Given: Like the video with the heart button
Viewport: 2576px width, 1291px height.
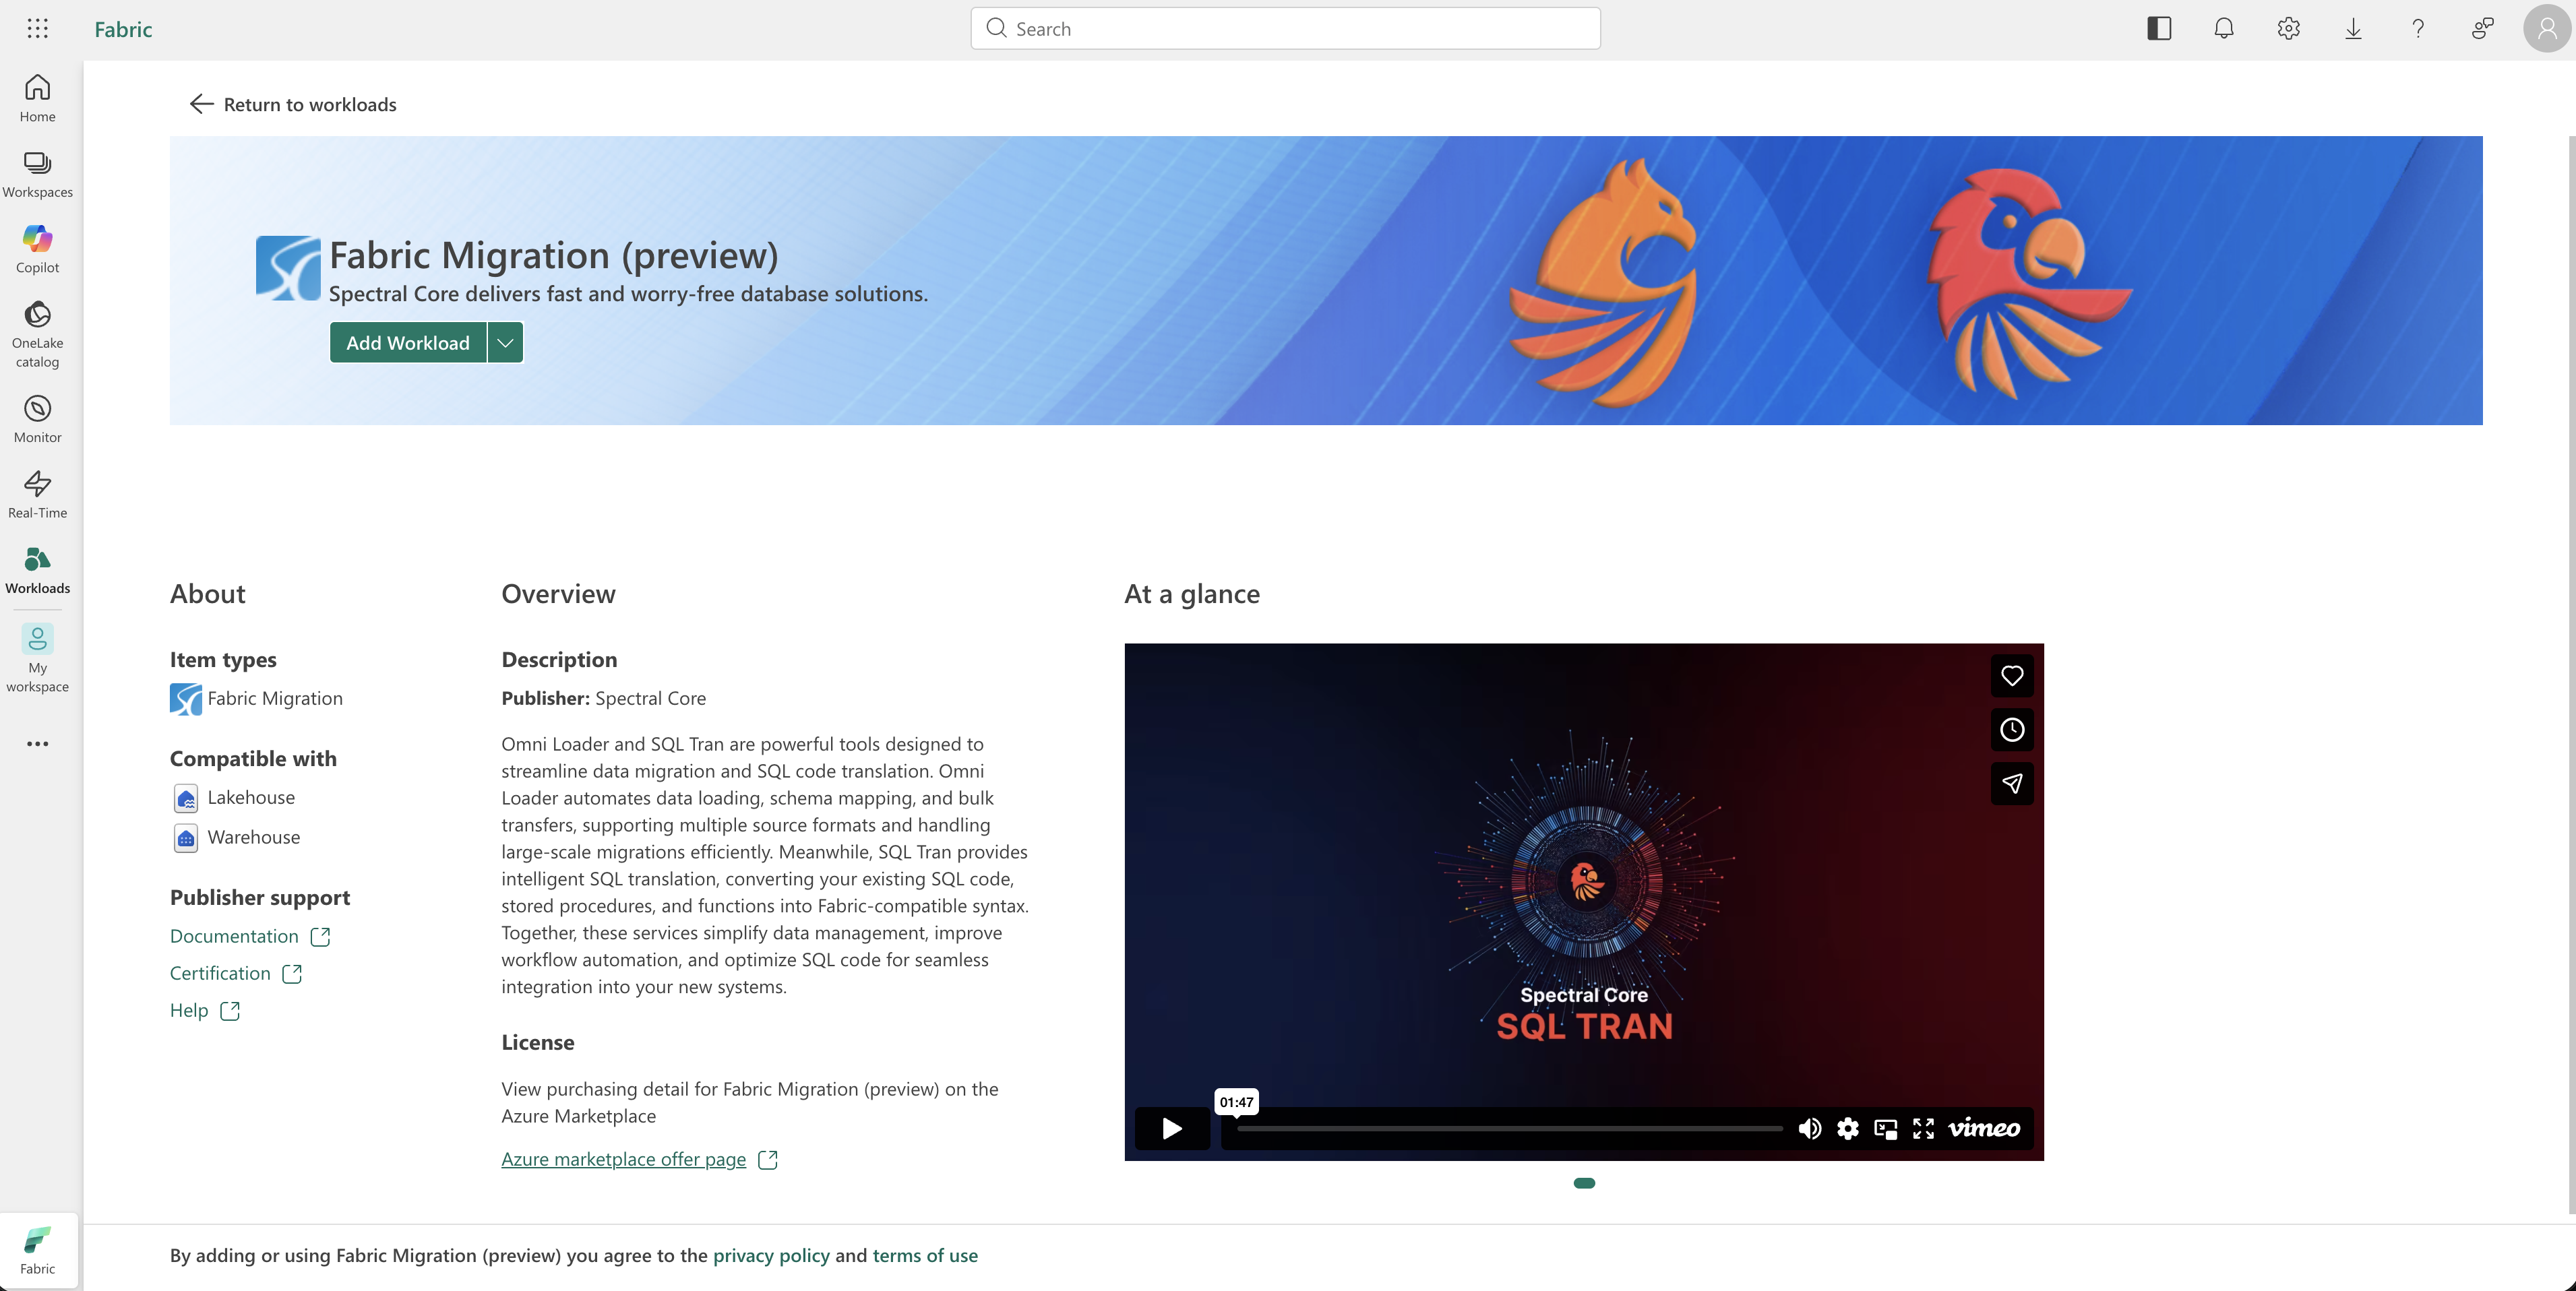Looking at the screenshot, I should tap(2012, 676).
